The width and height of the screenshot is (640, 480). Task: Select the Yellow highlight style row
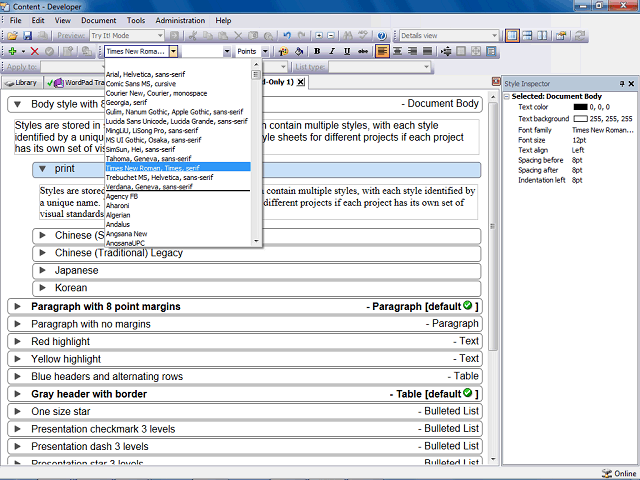[245, 359]
